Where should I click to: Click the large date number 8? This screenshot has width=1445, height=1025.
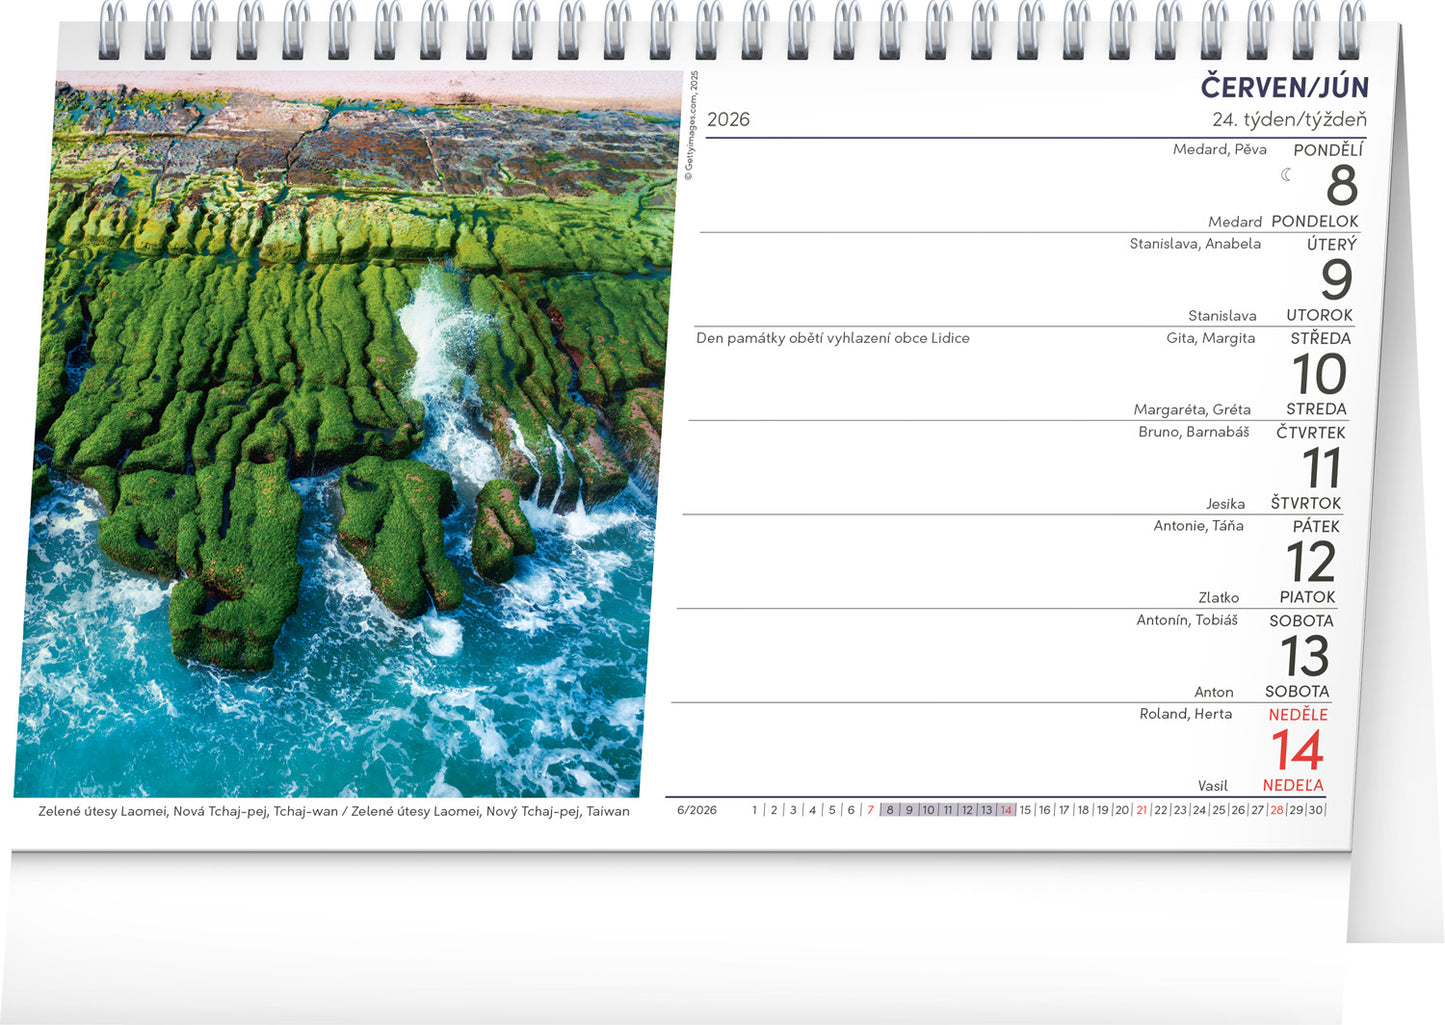[1341, 186]
